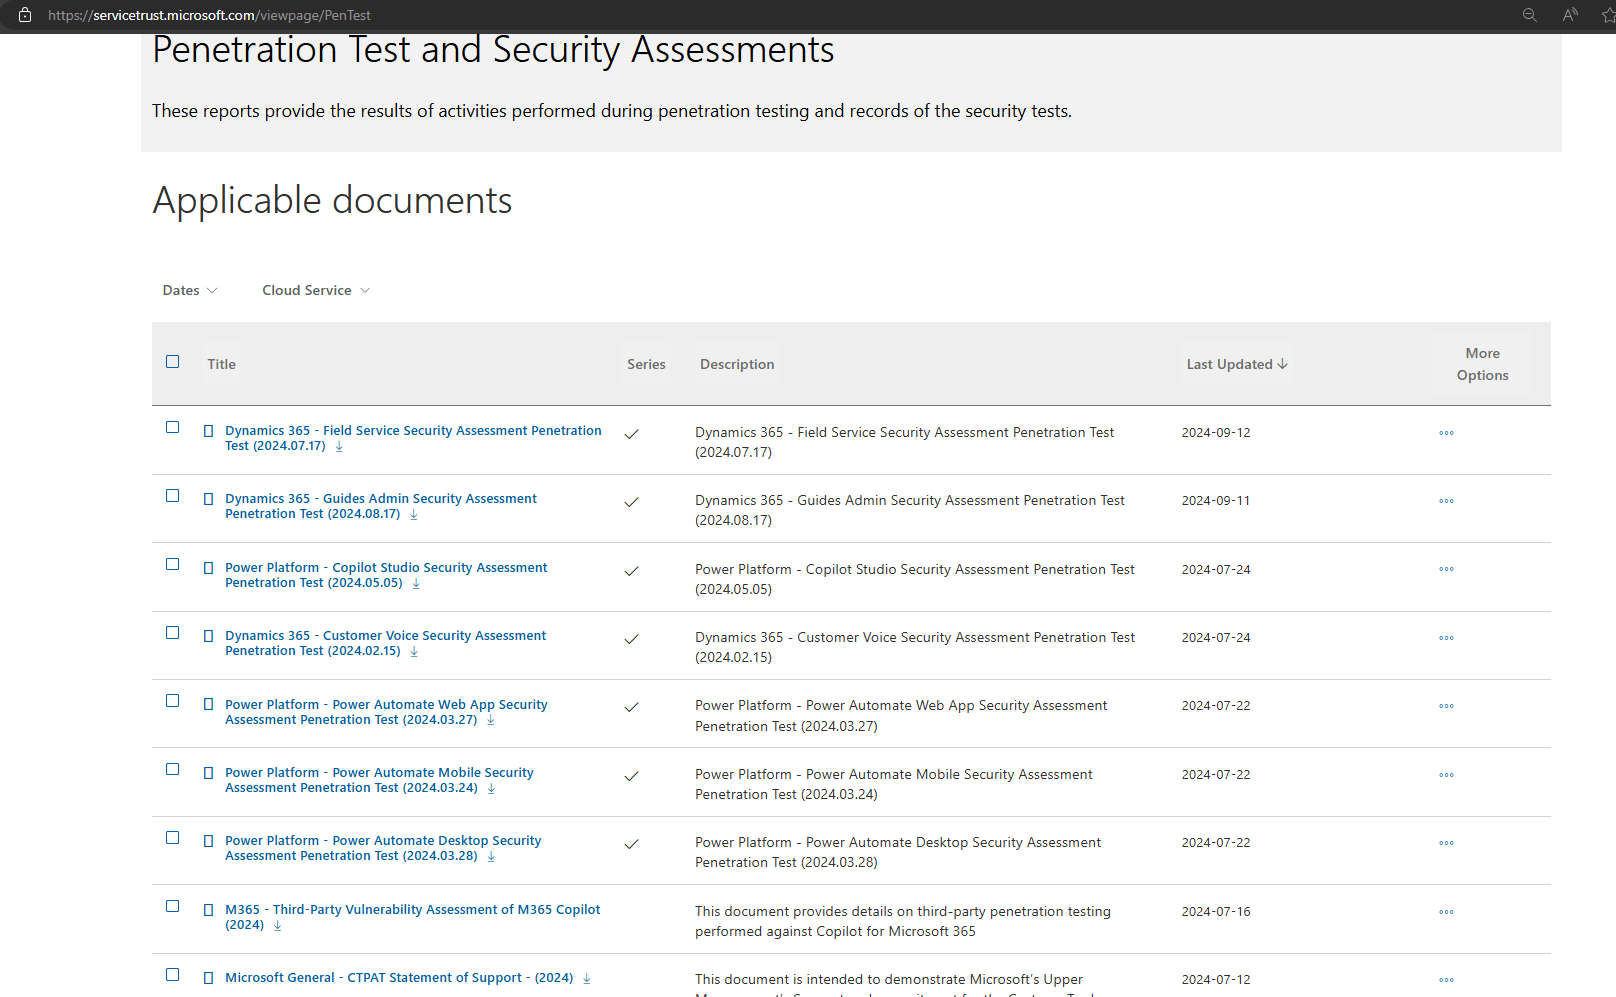The width and height of the screenshot is (1616, 997).
Task: Sort by Last Updated column header
Action: pos(1237,364)
